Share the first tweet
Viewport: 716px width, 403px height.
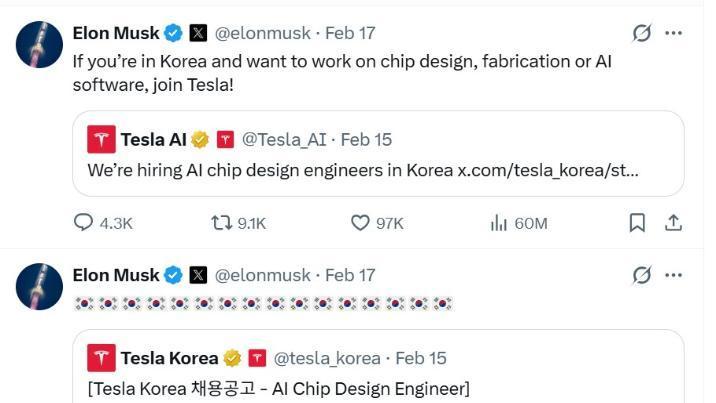click(674, 223)
